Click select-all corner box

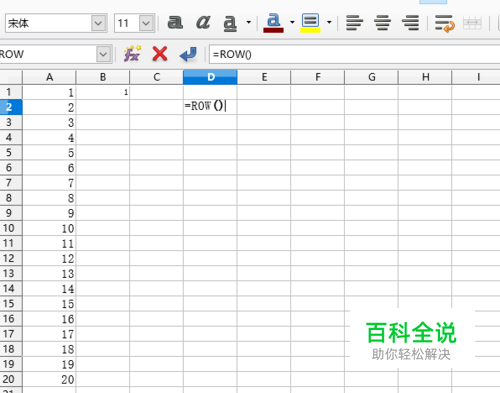11,77
